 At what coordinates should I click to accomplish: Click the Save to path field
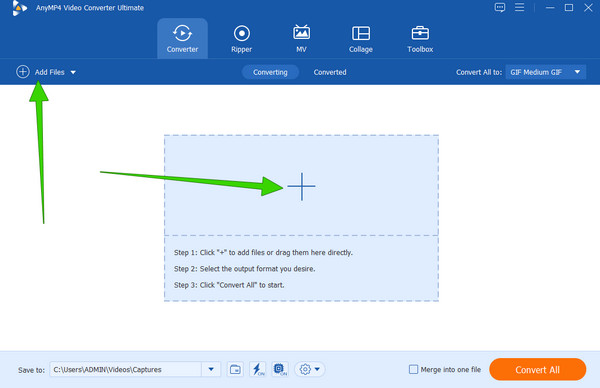click(126, 369)
